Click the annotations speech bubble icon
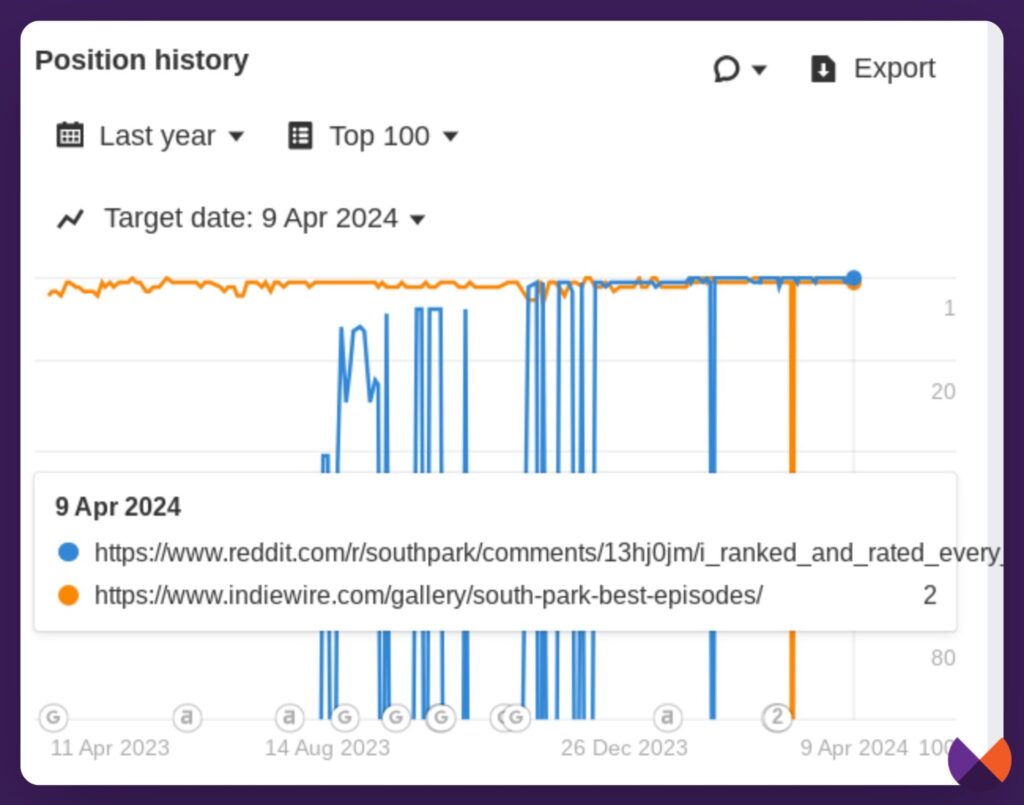The height and width of the screenshot is (805, 1024). pos(726,69)
